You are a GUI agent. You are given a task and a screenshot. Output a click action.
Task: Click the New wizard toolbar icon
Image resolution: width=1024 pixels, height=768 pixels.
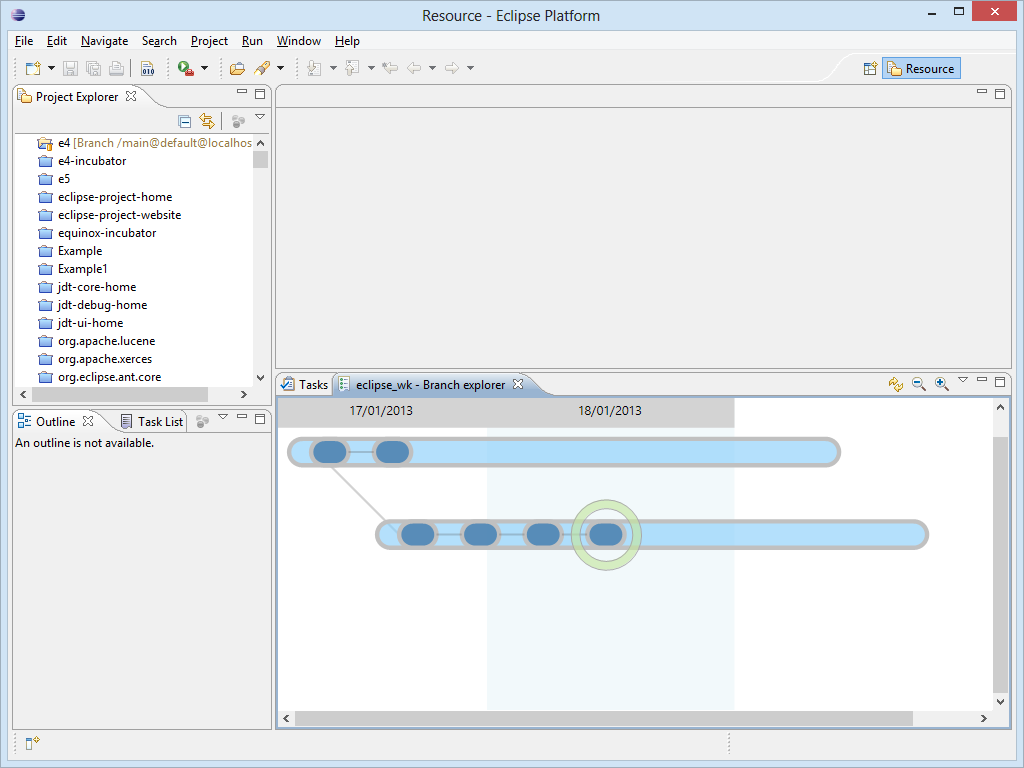[x=33, y=68]
